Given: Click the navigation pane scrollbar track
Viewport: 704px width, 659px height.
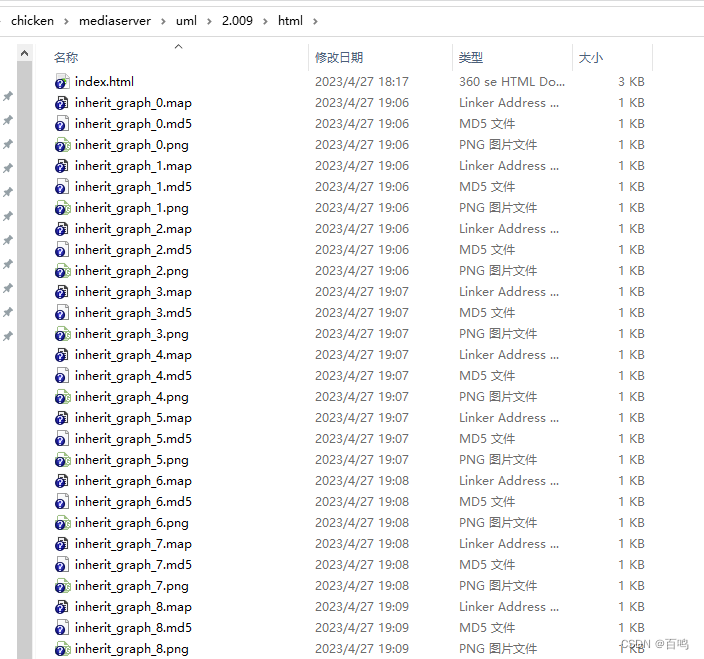Looking at the screenshot, I should pos(25,359).
